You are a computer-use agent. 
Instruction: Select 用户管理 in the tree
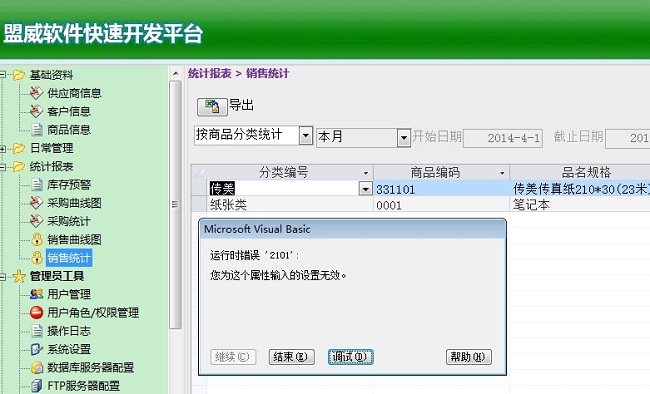coord(69,294)
